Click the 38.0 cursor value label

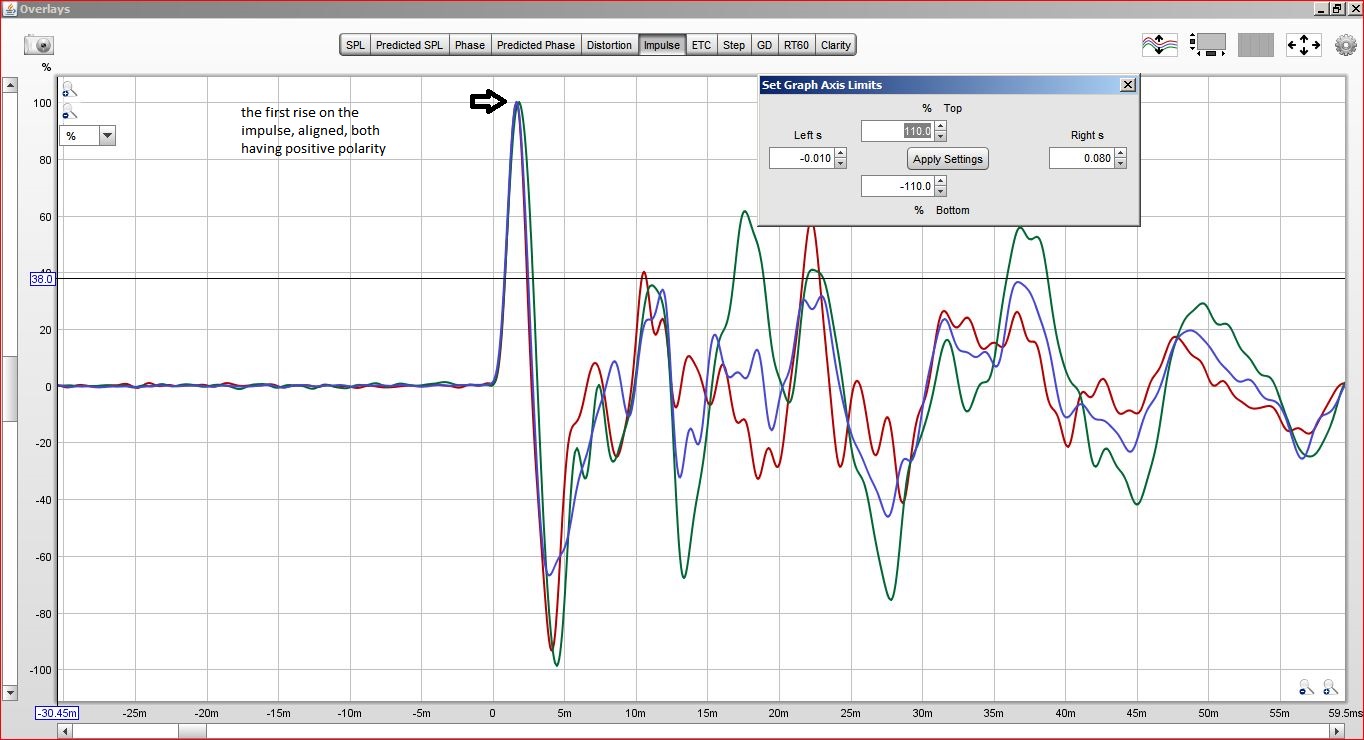pos(42,279)
